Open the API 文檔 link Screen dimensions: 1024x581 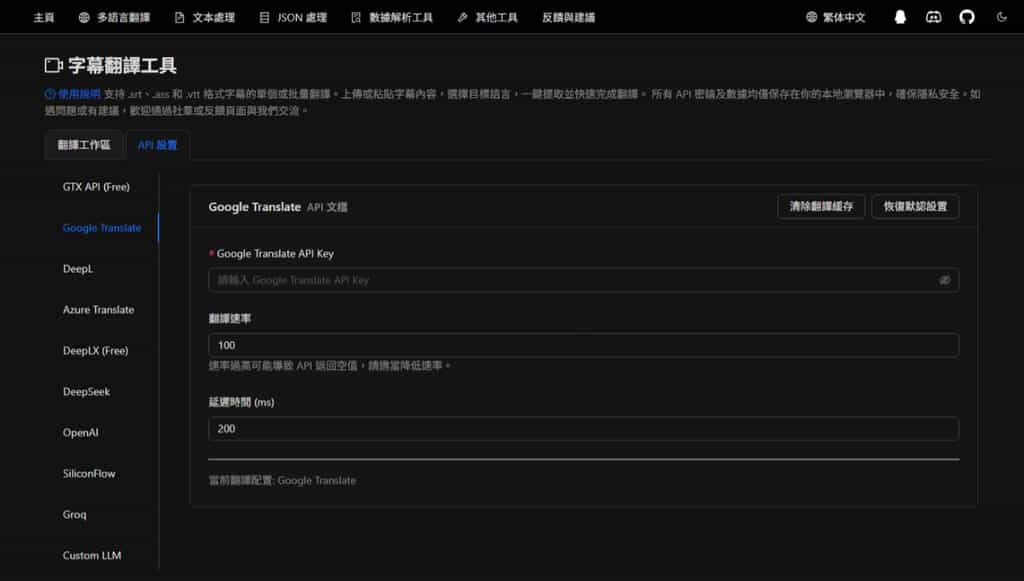click(x=328, y=207)
